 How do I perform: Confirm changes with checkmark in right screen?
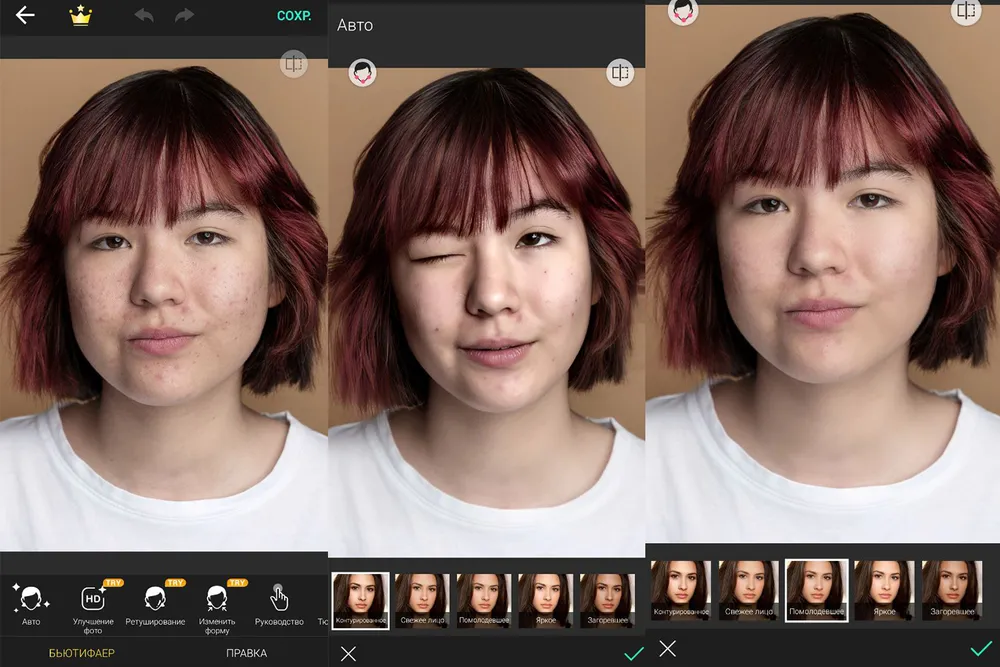click(981, 649)
